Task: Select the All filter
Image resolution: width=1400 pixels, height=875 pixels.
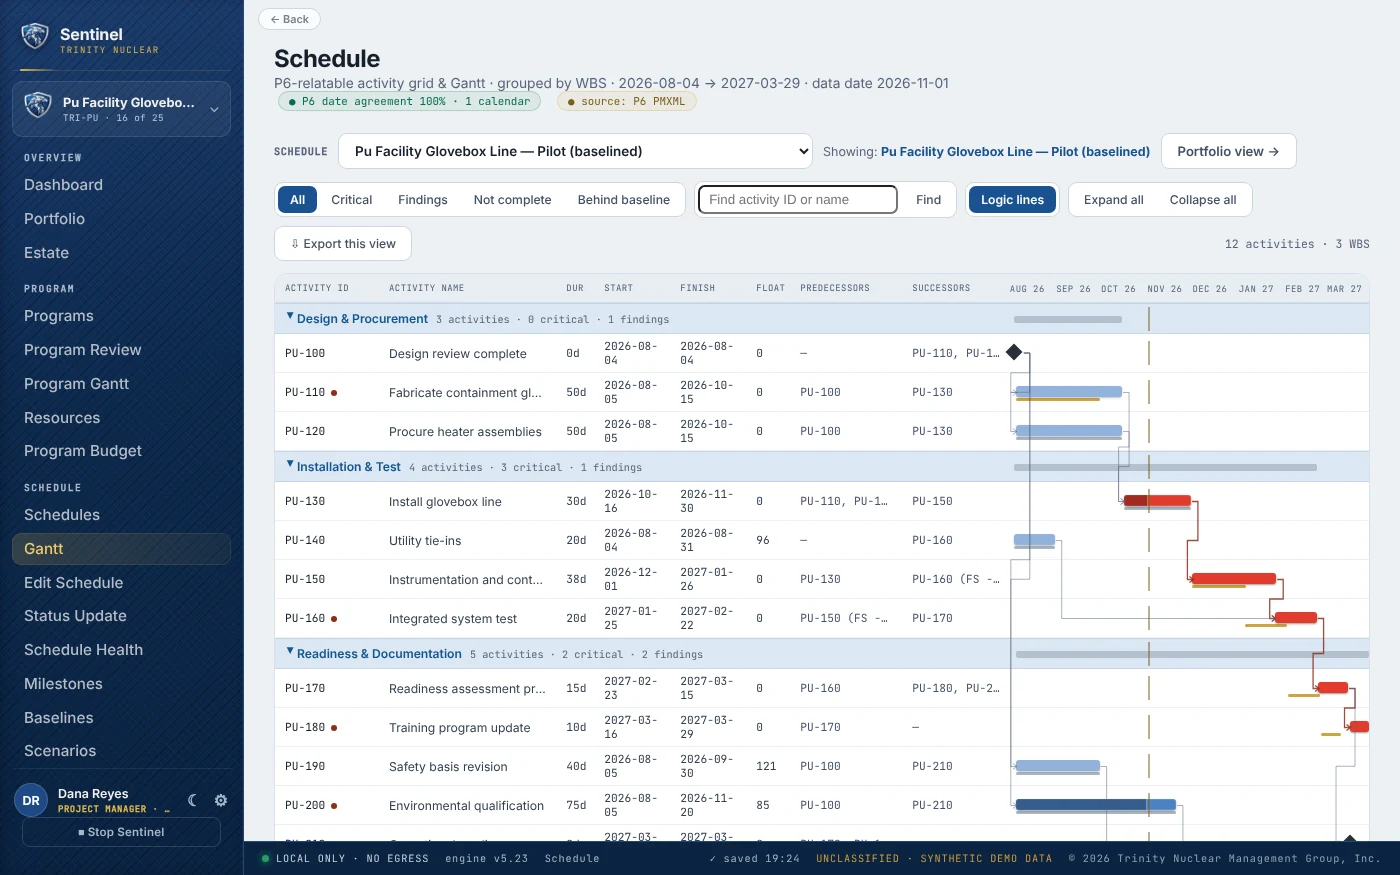Action: point(297,200)
